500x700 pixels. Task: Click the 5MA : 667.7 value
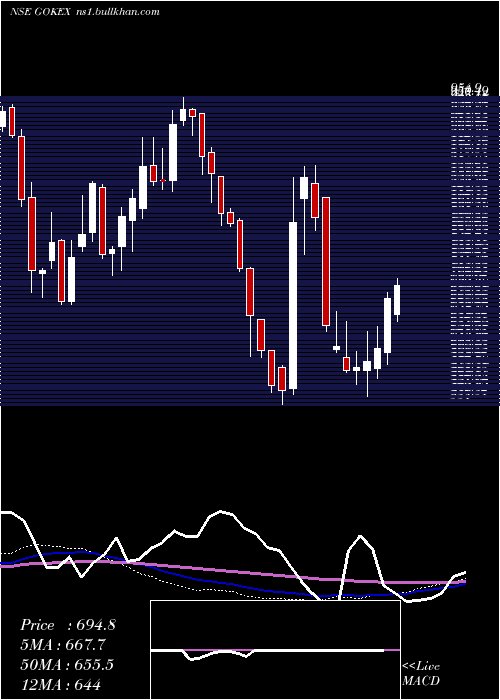tap(65, 645)
